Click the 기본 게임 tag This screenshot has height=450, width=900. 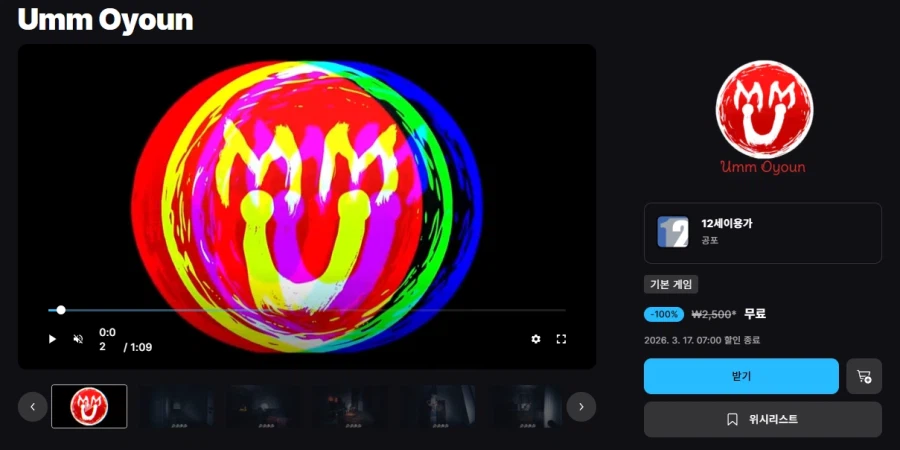[671, 285]
